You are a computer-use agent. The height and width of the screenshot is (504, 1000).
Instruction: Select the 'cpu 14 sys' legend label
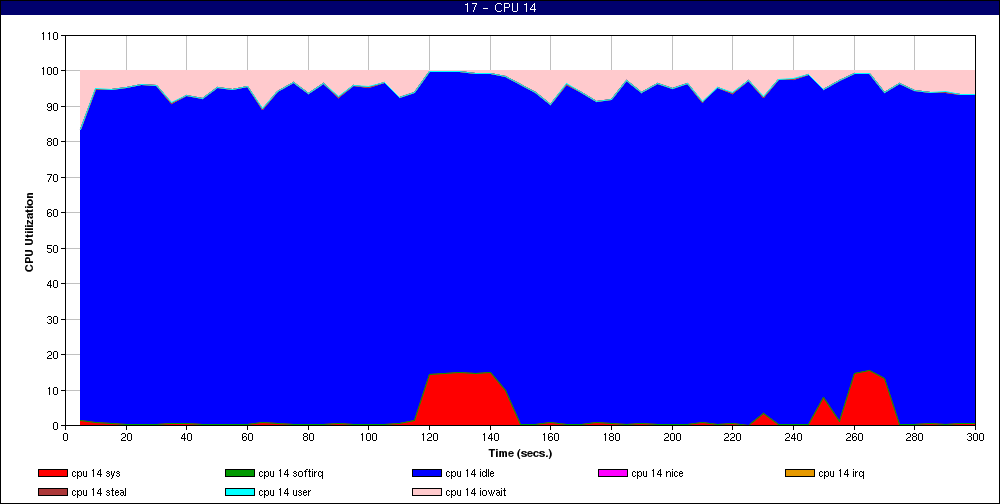pos(96,473)
